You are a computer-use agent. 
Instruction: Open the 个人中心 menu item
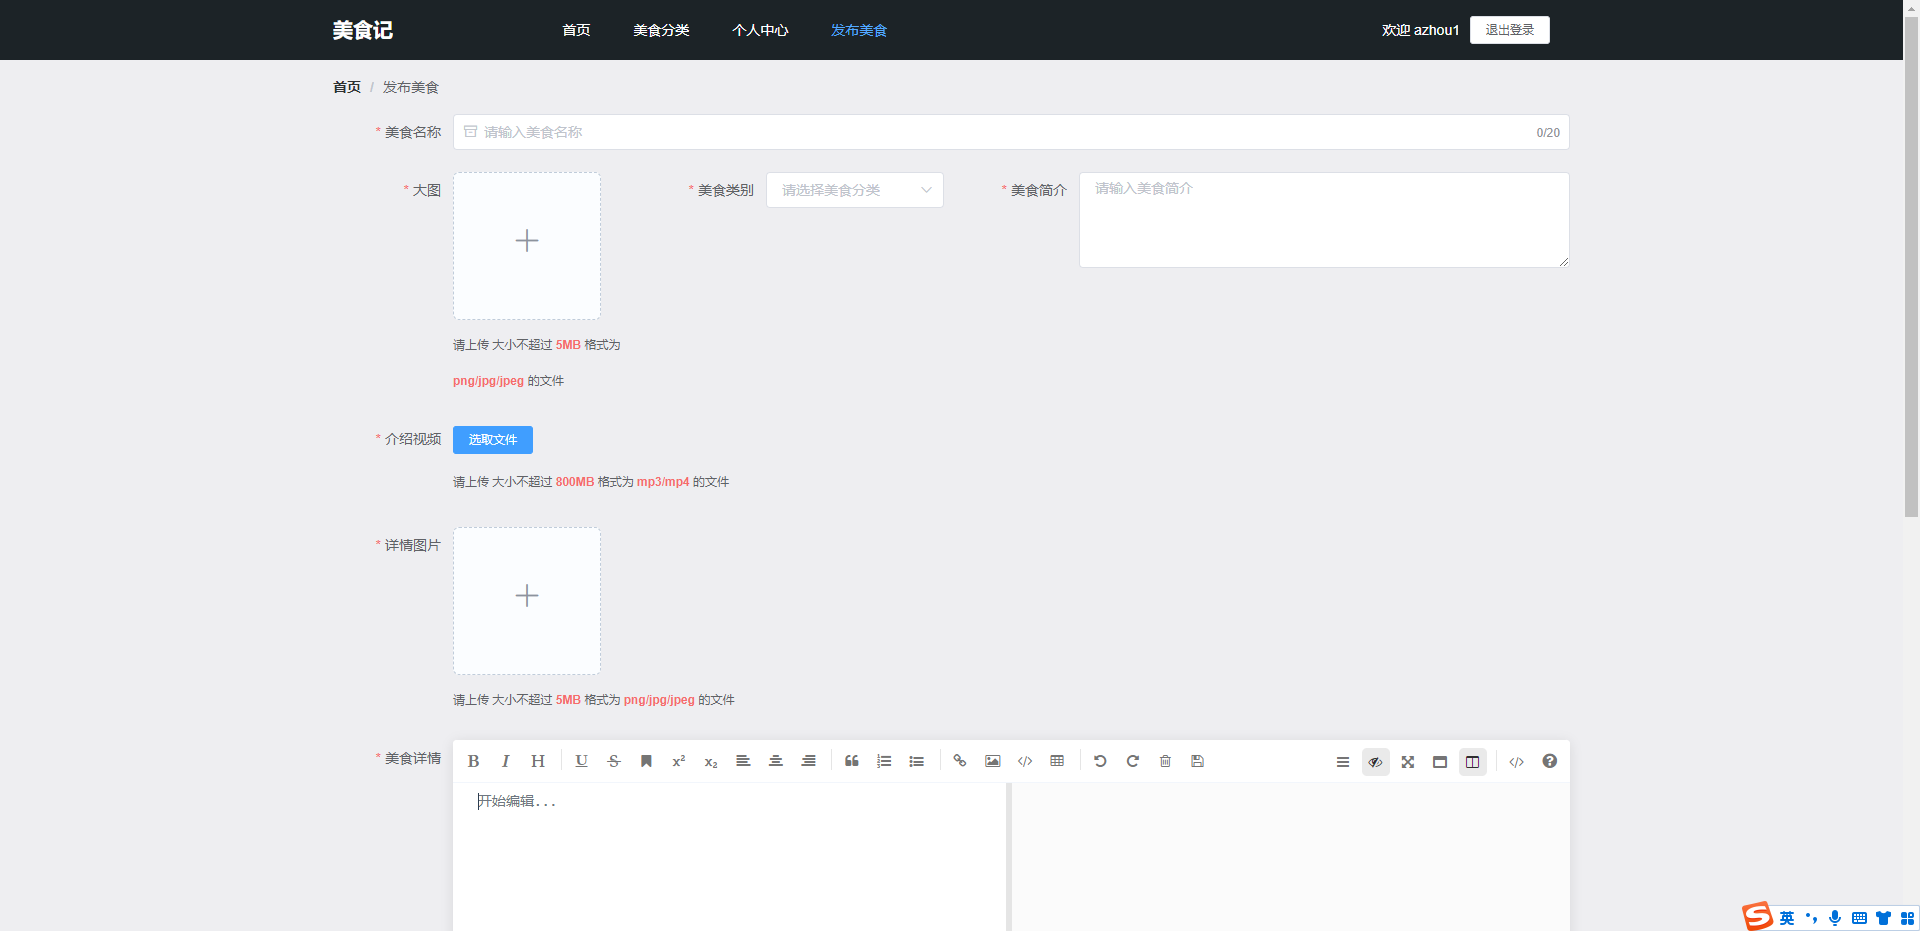[760, 30]
